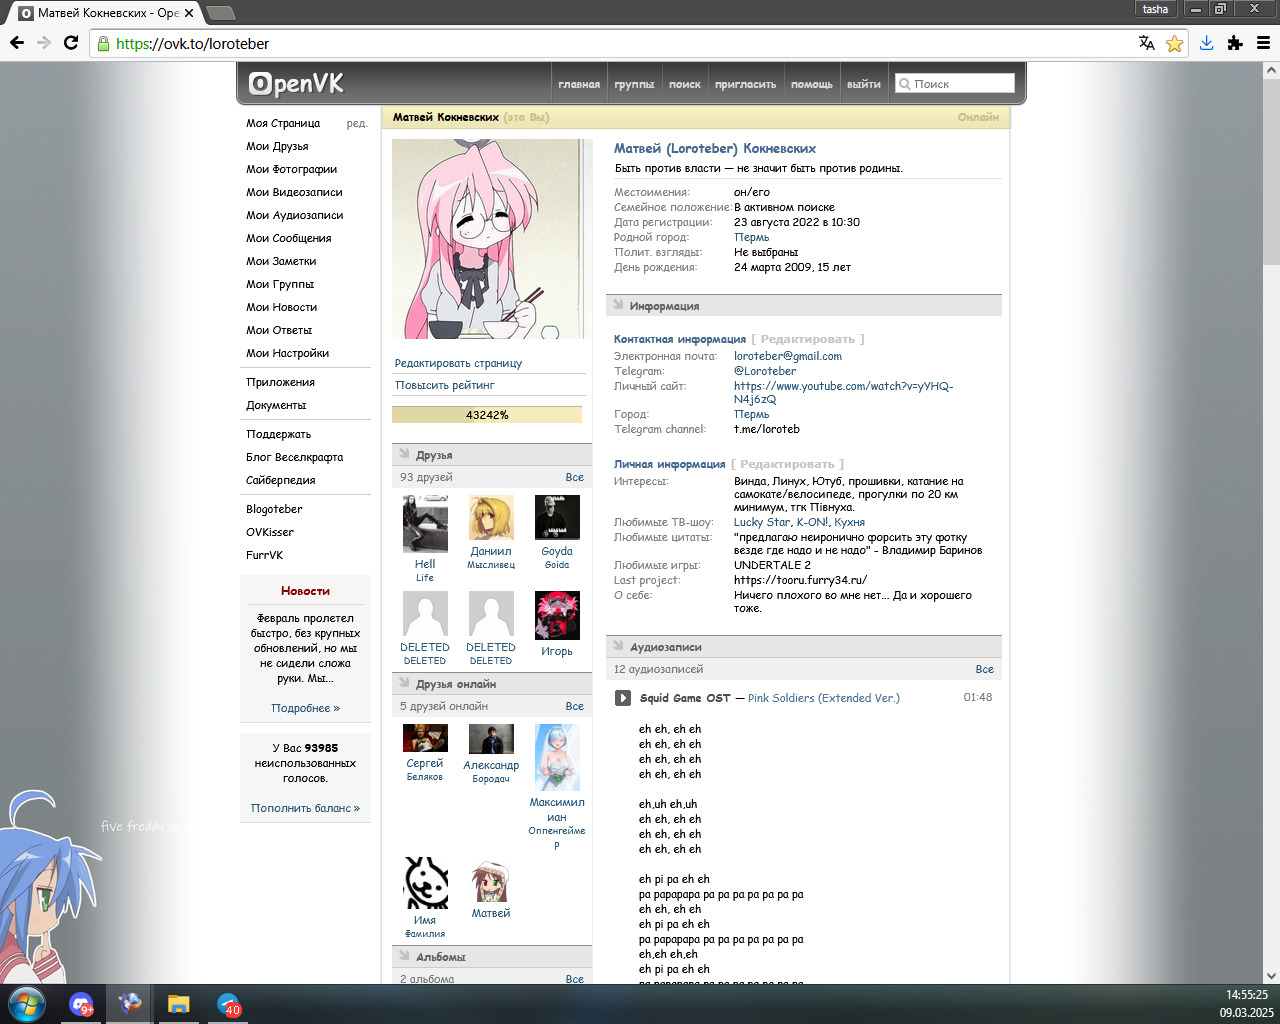1280x1024 pixels.
Task: Open the browser translate page icon
Action: point(1147,43)
